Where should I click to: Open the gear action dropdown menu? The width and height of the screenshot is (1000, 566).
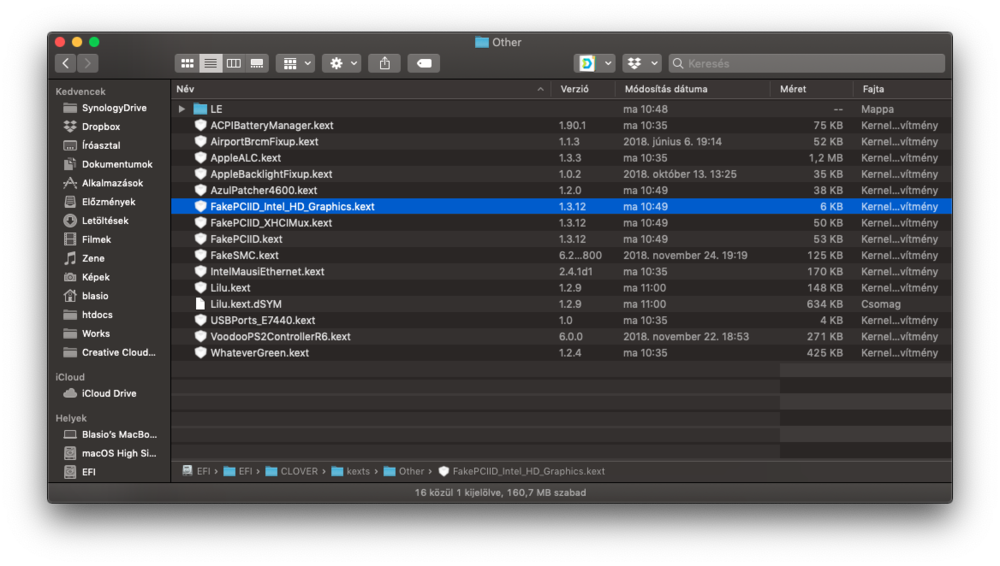point(341,63)
